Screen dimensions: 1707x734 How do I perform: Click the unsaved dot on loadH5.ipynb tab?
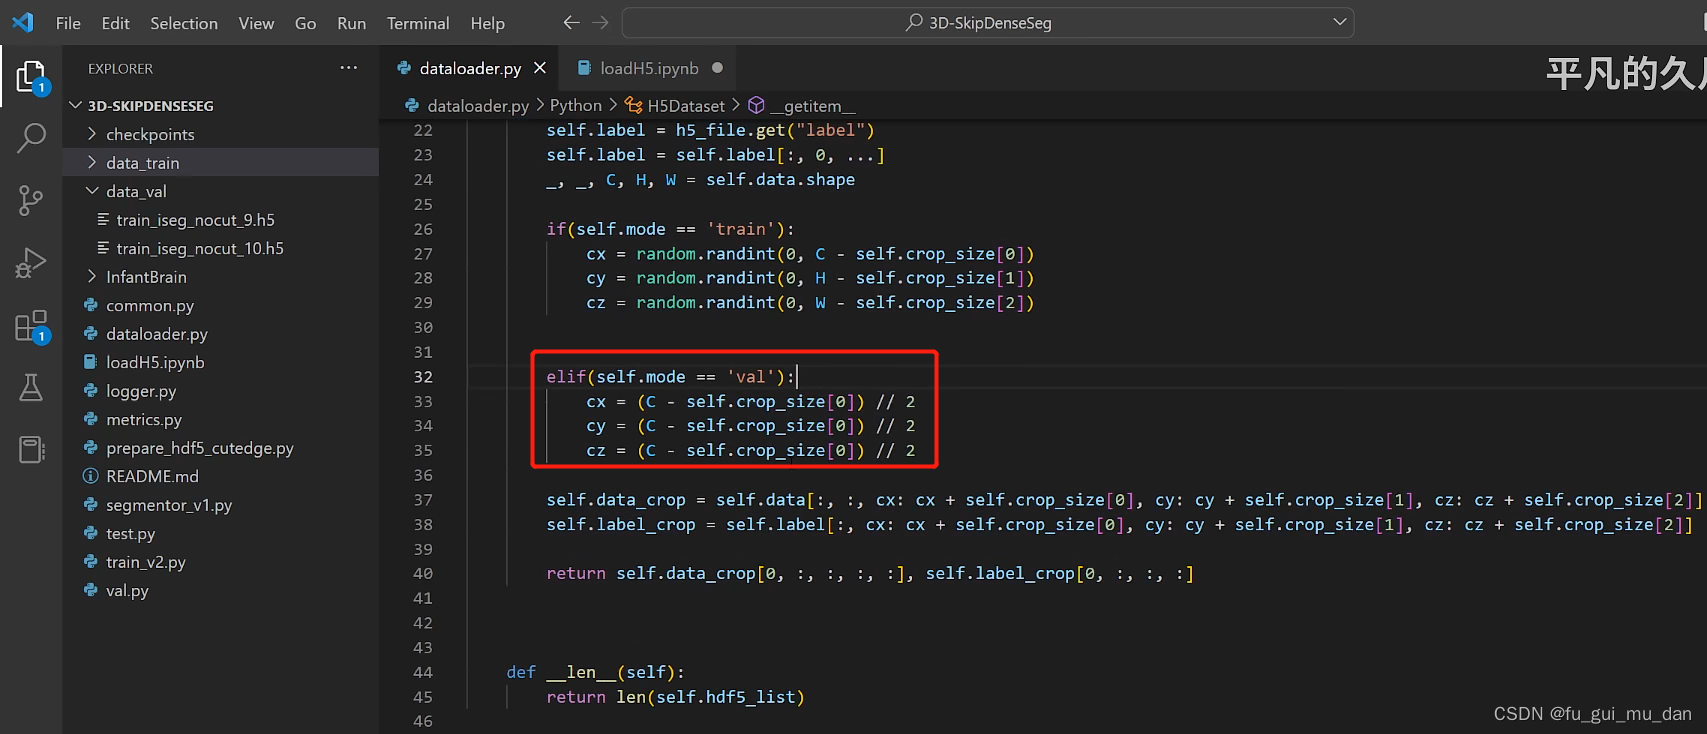click(x=717, y=68)
